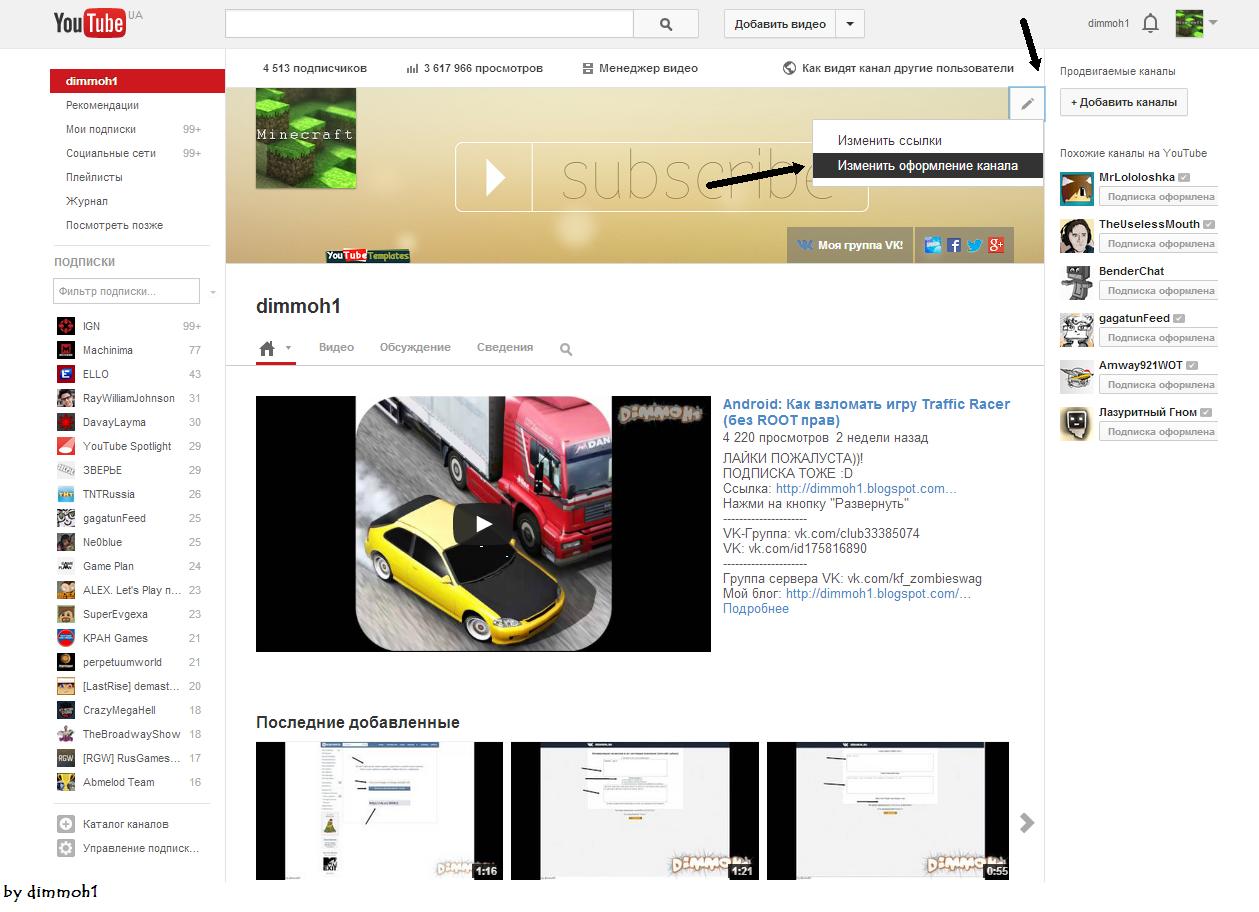This screenshot has width=1259, height=912.
Task: Click gagatunFeed suggested channel avatar
Action: [x=1077, y=329]
